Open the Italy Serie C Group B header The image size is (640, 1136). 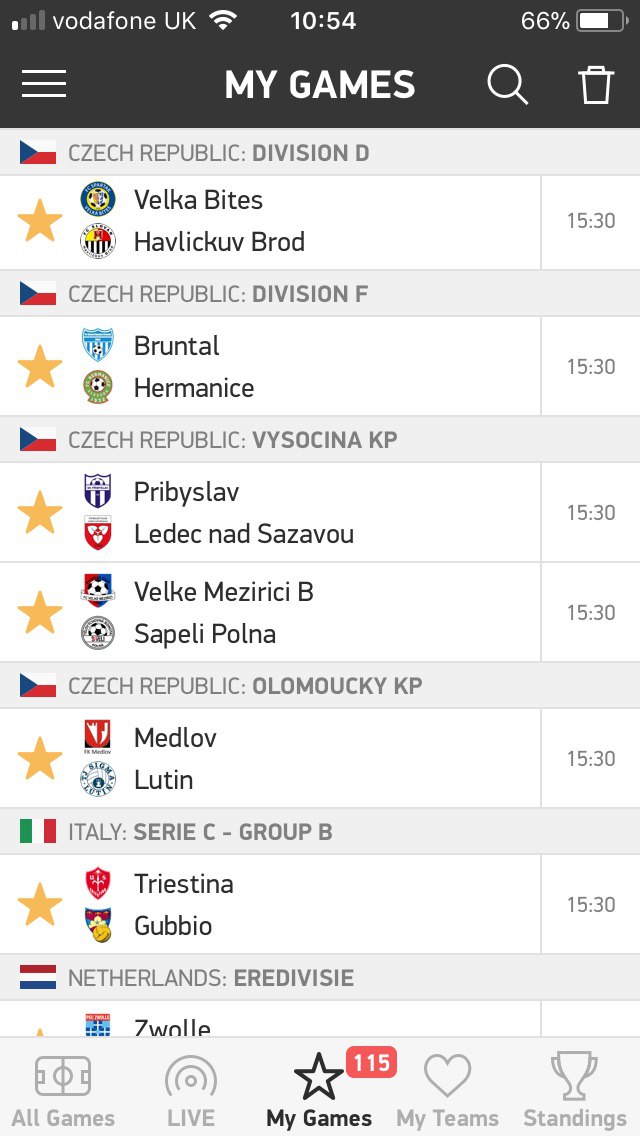tap(320, 832)
